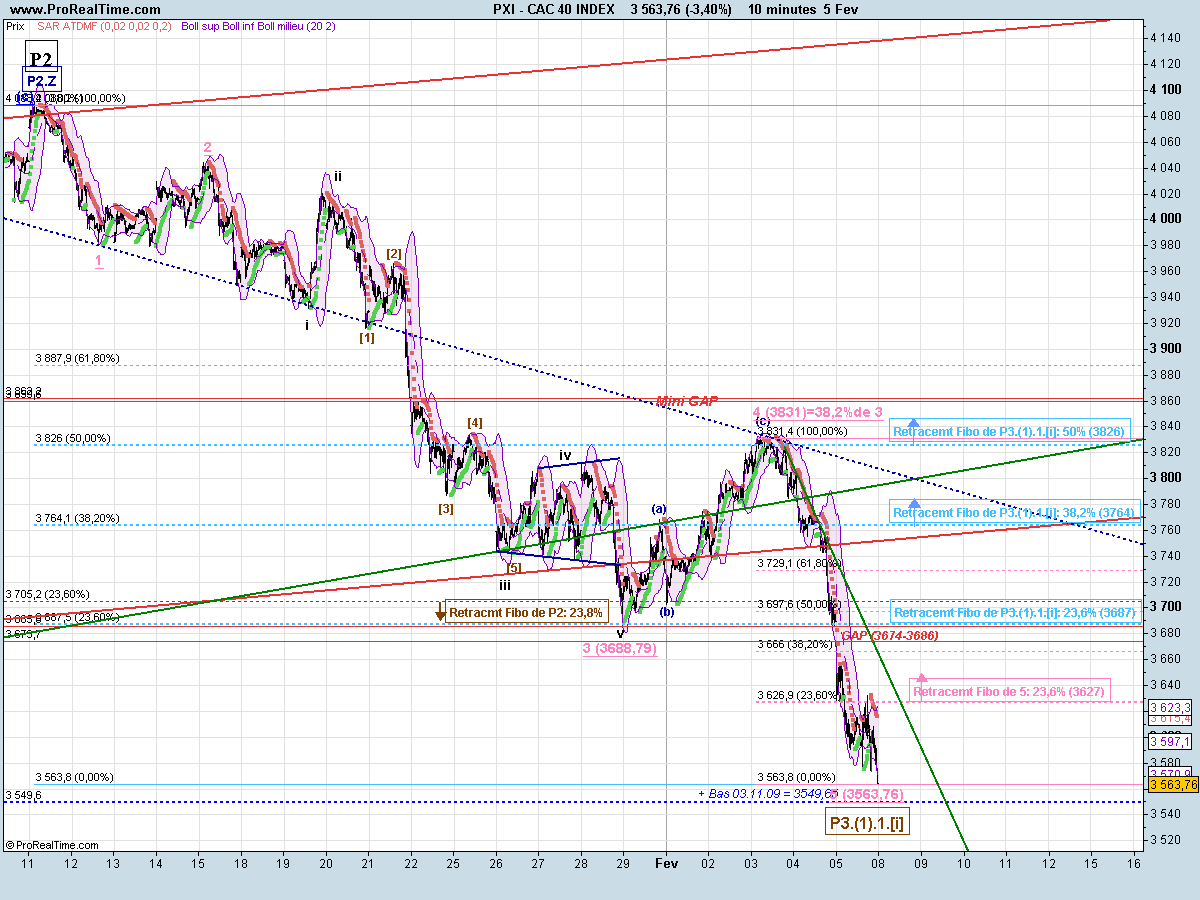Viewport: 1200px width, 900px height.
Task: Click the 'iii' wave label
Action: point(507,584)
